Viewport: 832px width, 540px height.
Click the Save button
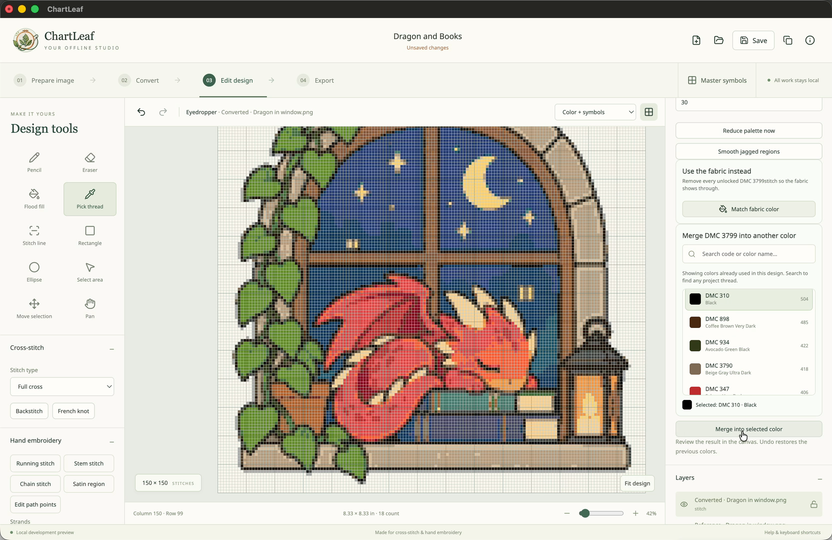point(753,40)
